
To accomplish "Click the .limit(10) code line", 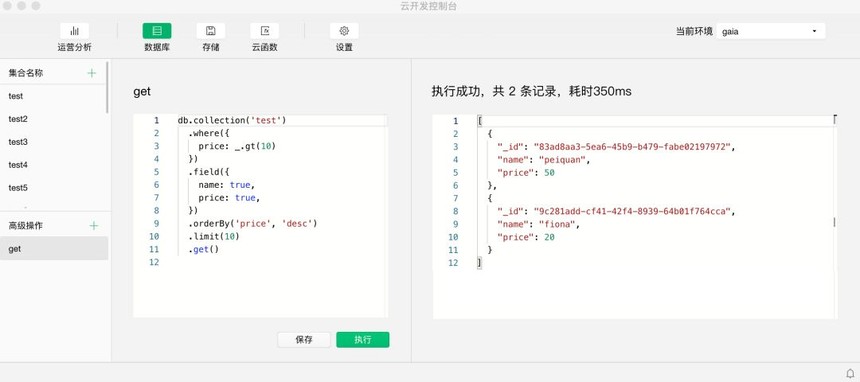I will 214,237.
